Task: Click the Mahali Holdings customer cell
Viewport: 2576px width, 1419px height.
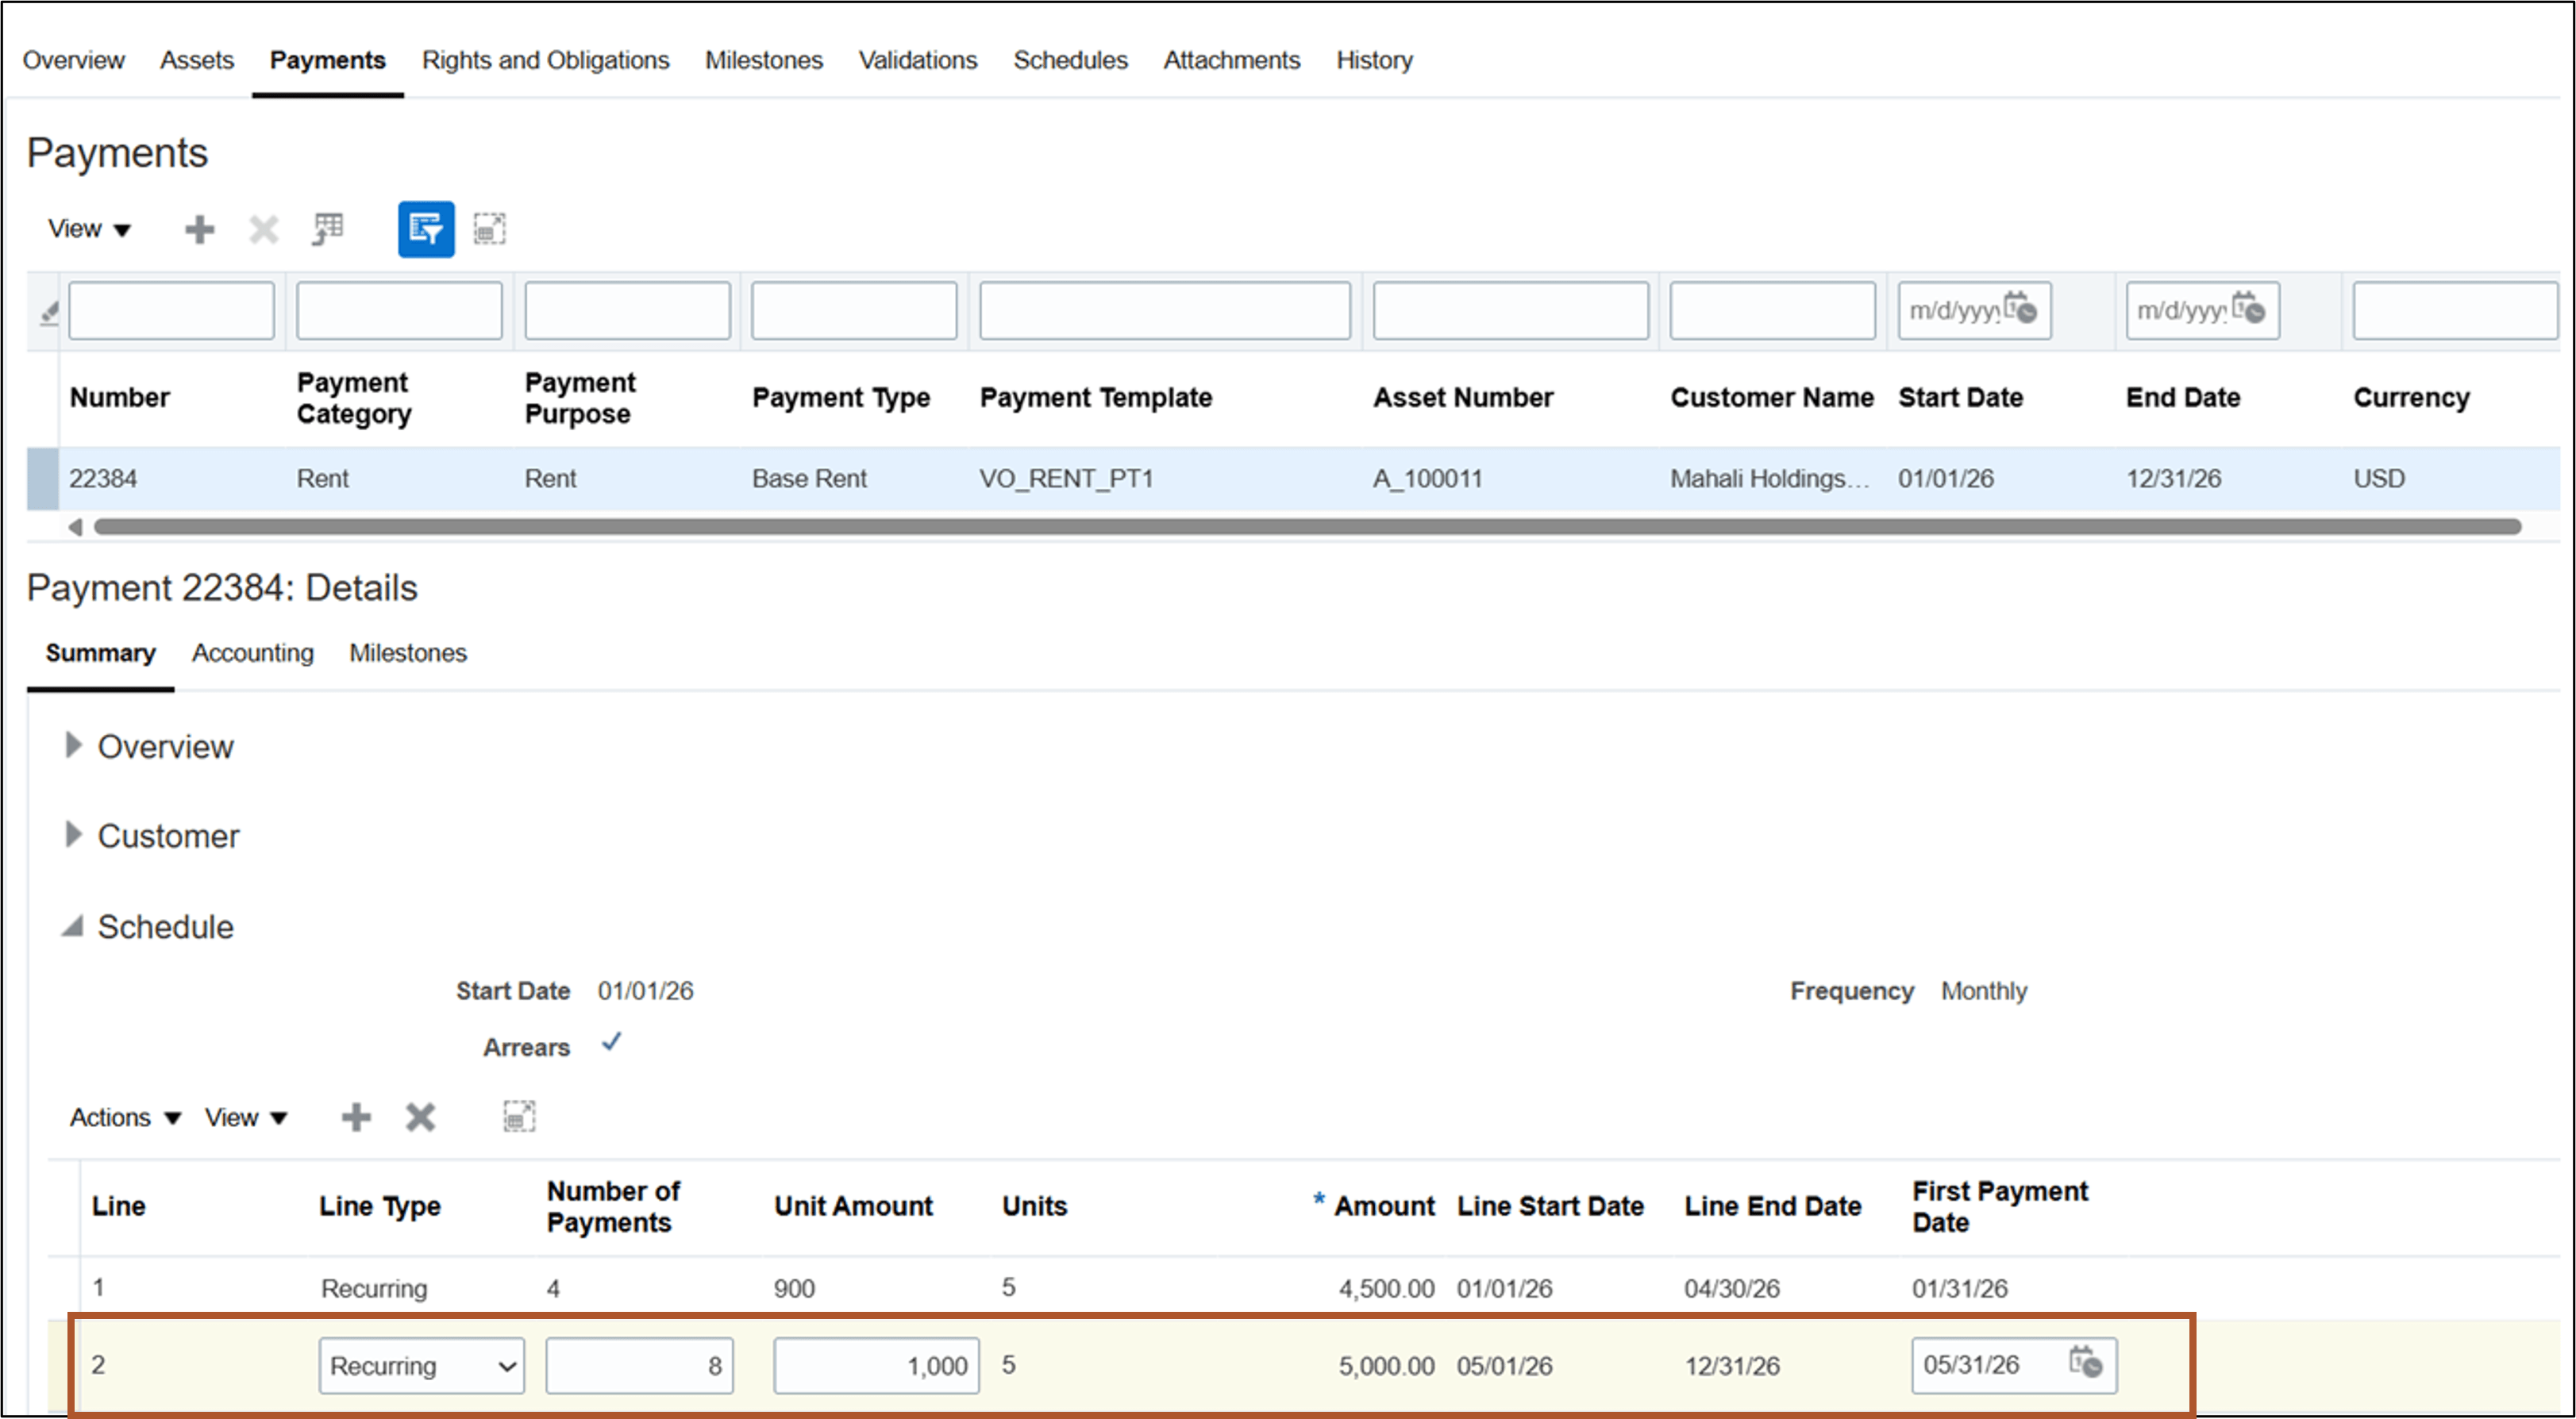Action: [x=1769, y=478]
